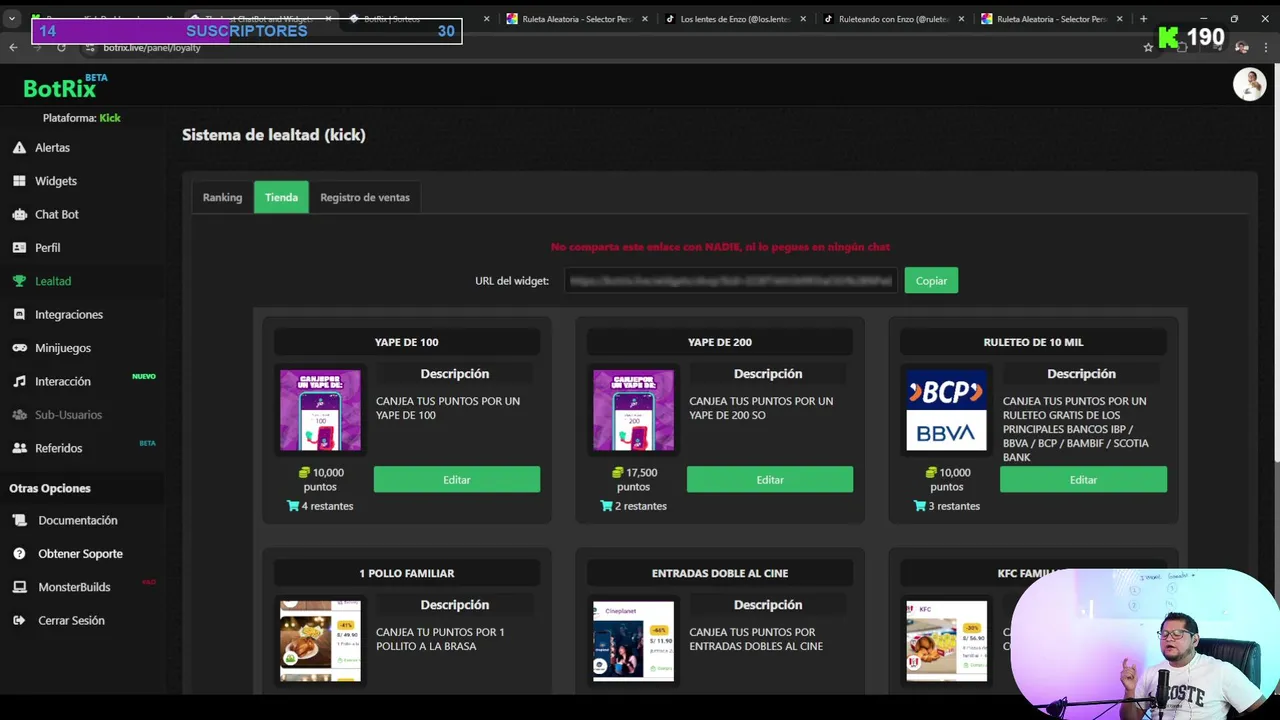The height and width of the screenshot is (720, 1280).
Task: Click the Cerrar Sesión exit icon
Action: coord(19,620)
